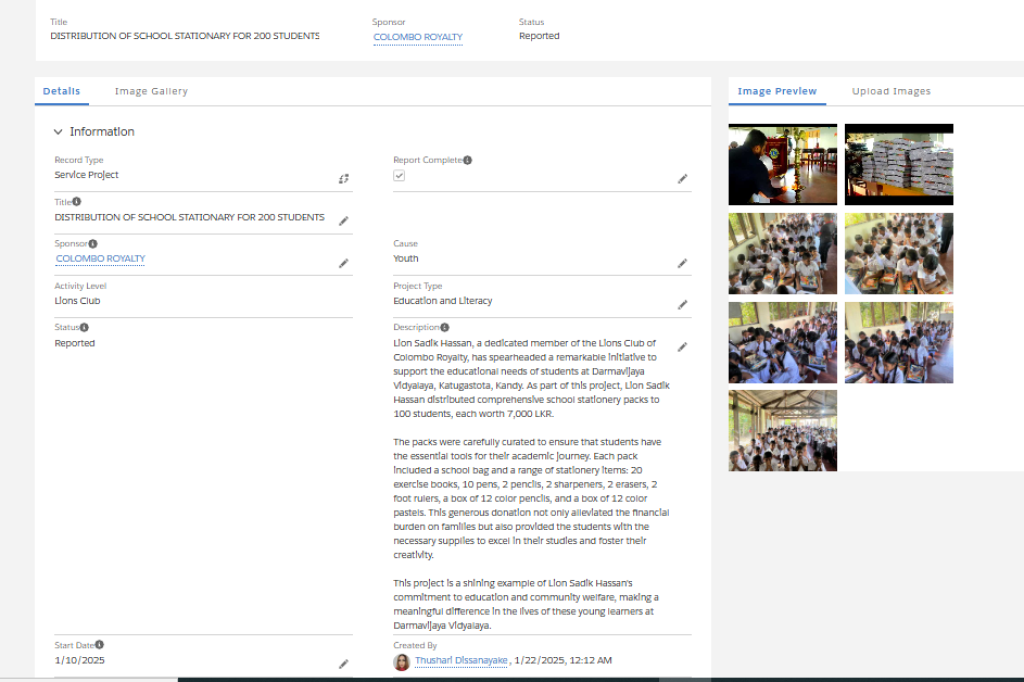Screen dimensions: 1024x682
Task: Show info tooltip next to Start Date
Action: pos(99,645)
